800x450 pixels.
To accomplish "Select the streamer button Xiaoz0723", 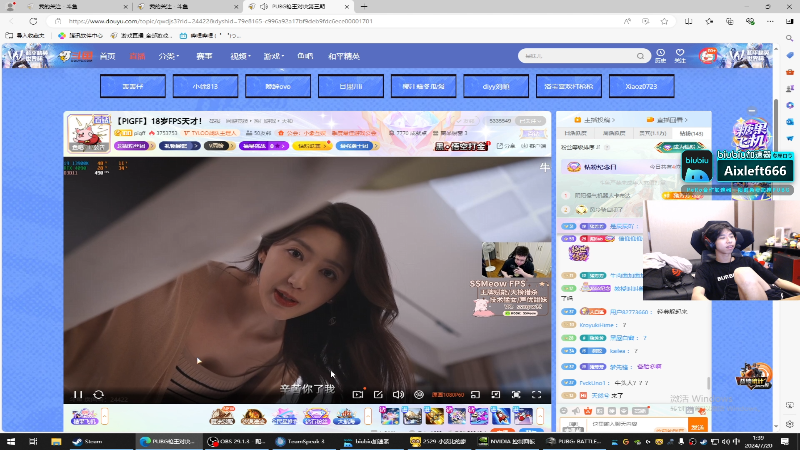I will [641, 86].
